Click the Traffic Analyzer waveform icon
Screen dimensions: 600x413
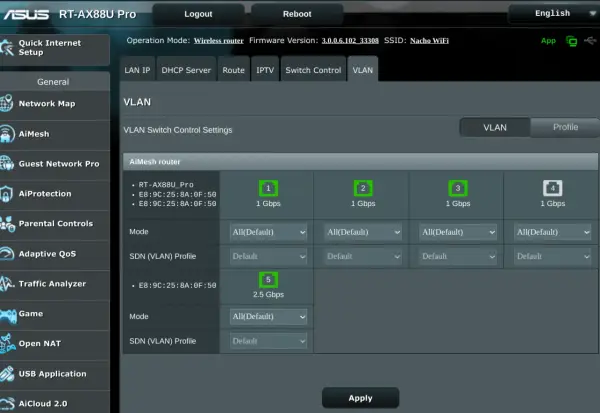pyautogui.click(x=7, y=284)
